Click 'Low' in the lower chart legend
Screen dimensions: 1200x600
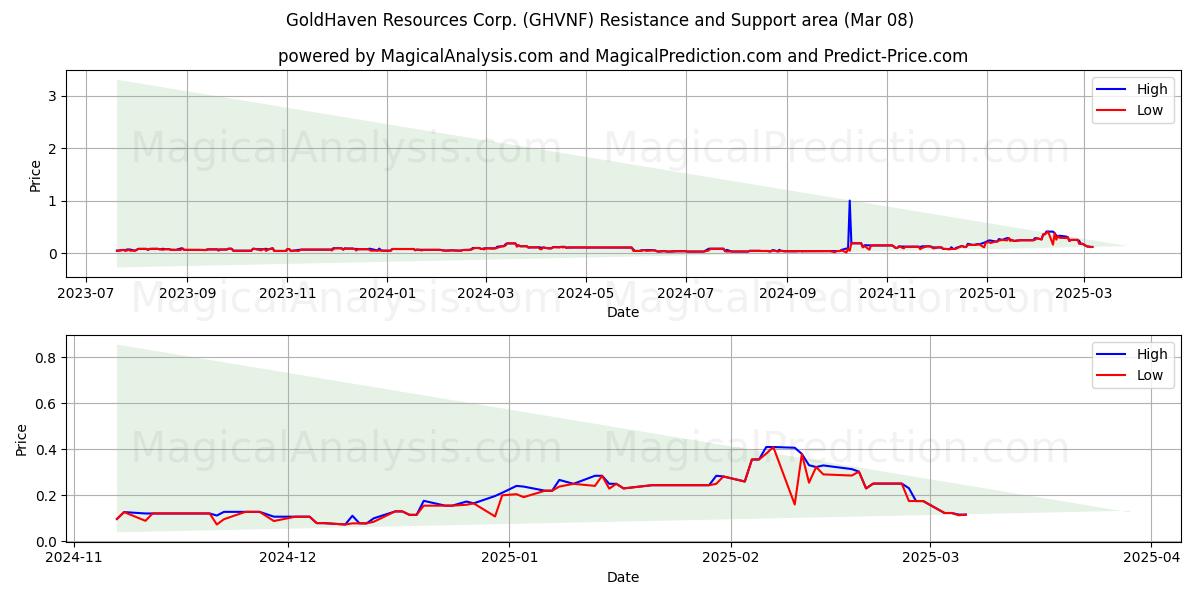click(1150, 376)
